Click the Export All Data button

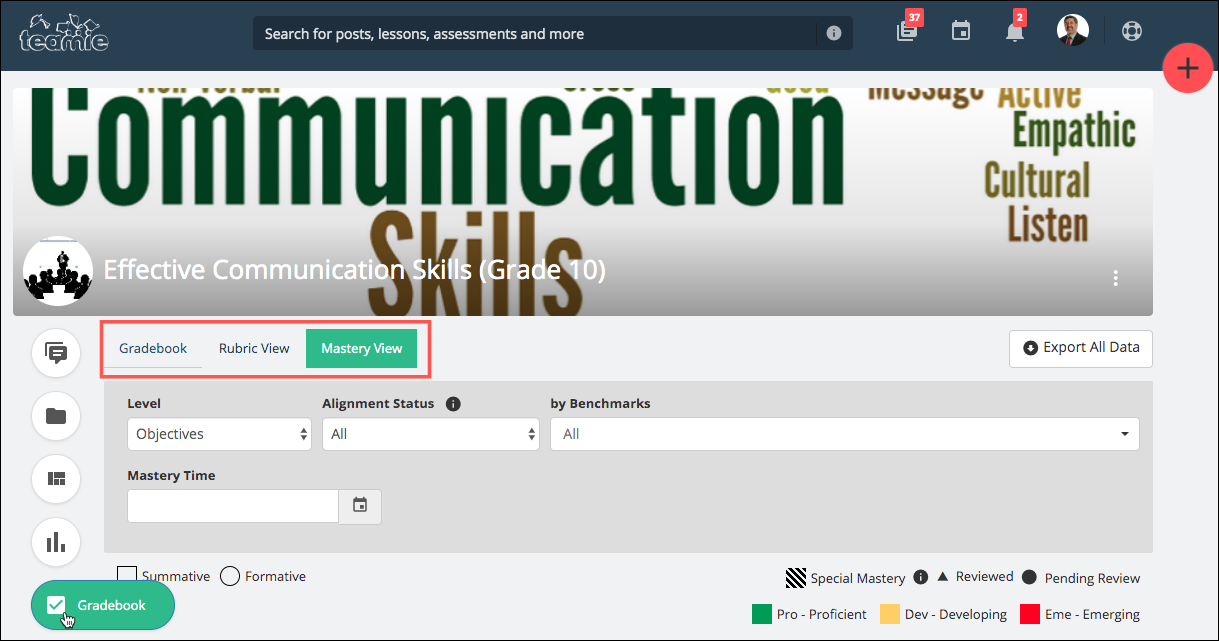tap(1081, 348)
